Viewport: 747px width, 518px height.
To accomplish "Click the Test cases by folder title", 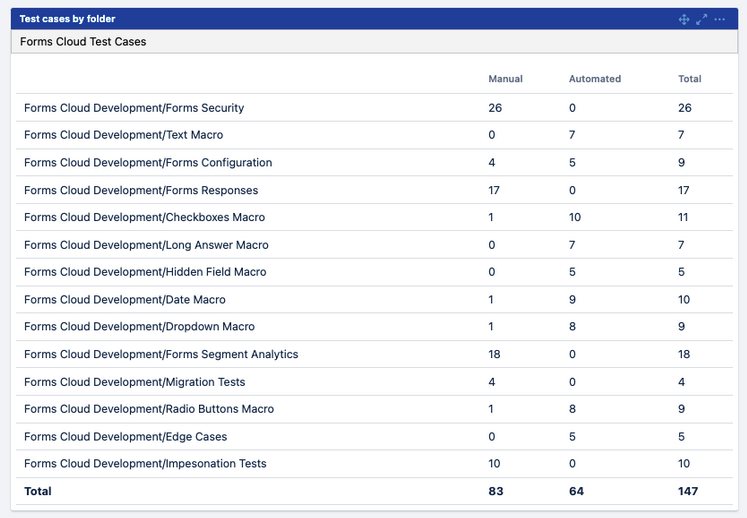I will point(67,19).
